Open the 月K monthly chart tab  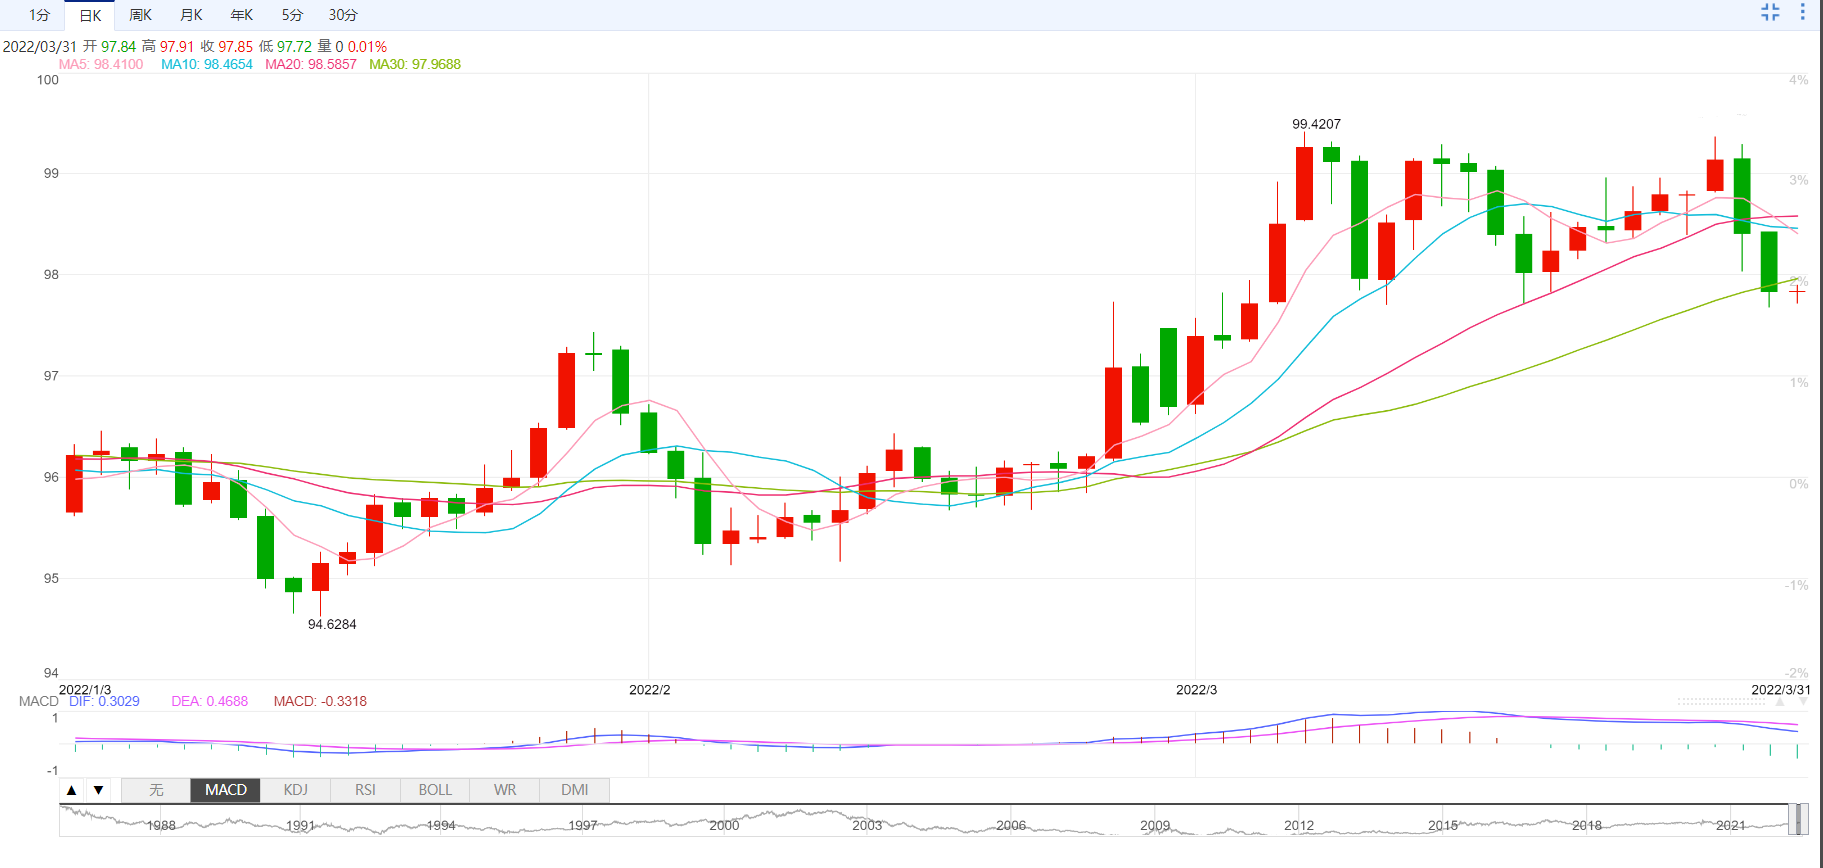191,15
